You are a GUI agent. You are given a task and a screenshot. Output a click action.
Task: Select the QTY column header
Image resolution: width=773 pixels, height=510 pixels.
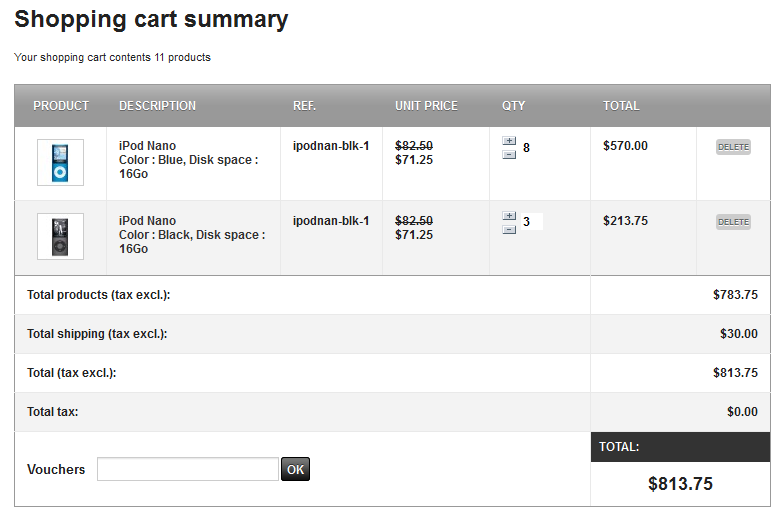[x=513, y=106]
